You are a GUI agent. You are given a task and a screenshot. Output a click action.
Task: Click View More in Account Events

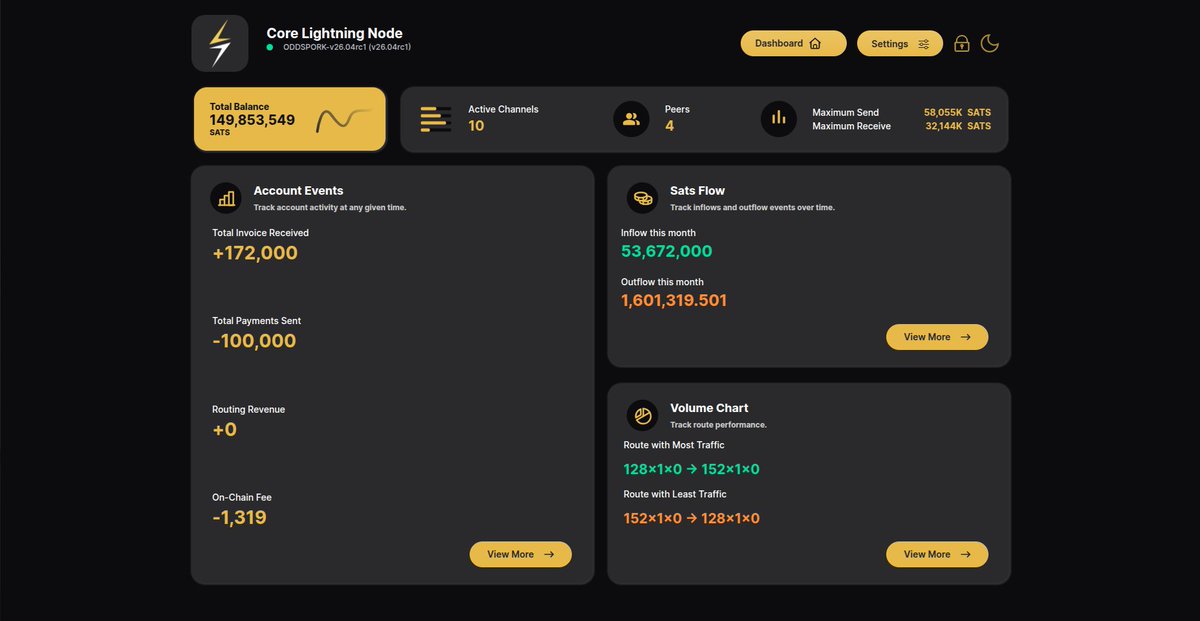click(x=521, y=554)
